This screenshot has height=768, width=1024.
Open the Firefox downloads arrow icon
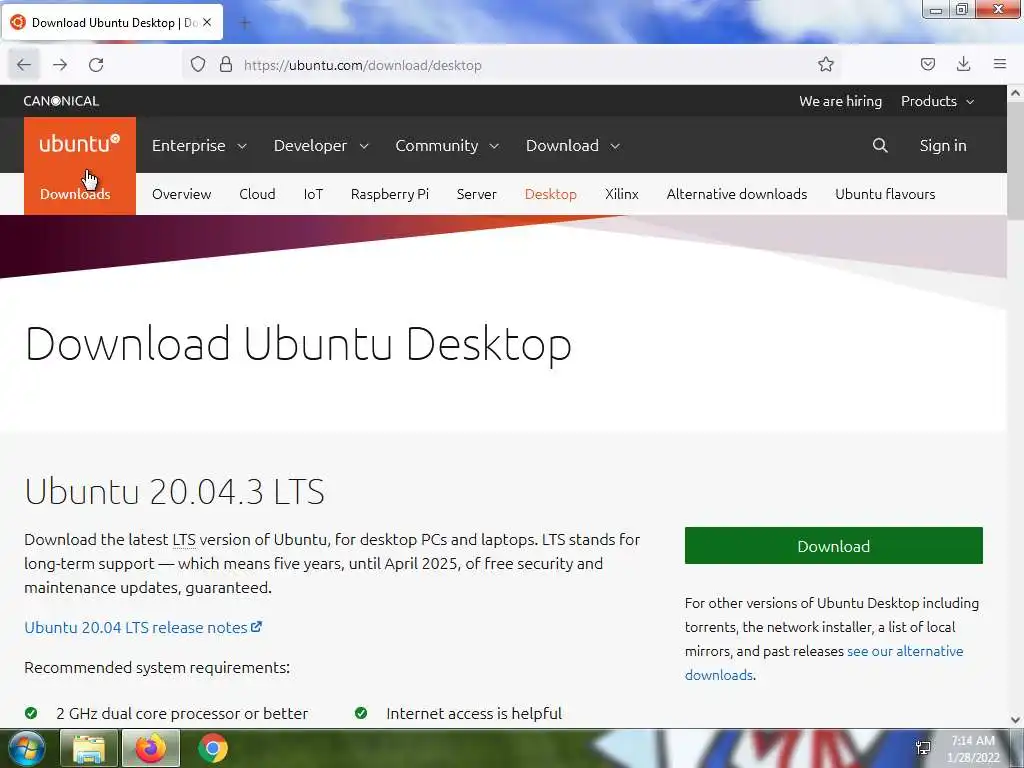click(963, 64)
